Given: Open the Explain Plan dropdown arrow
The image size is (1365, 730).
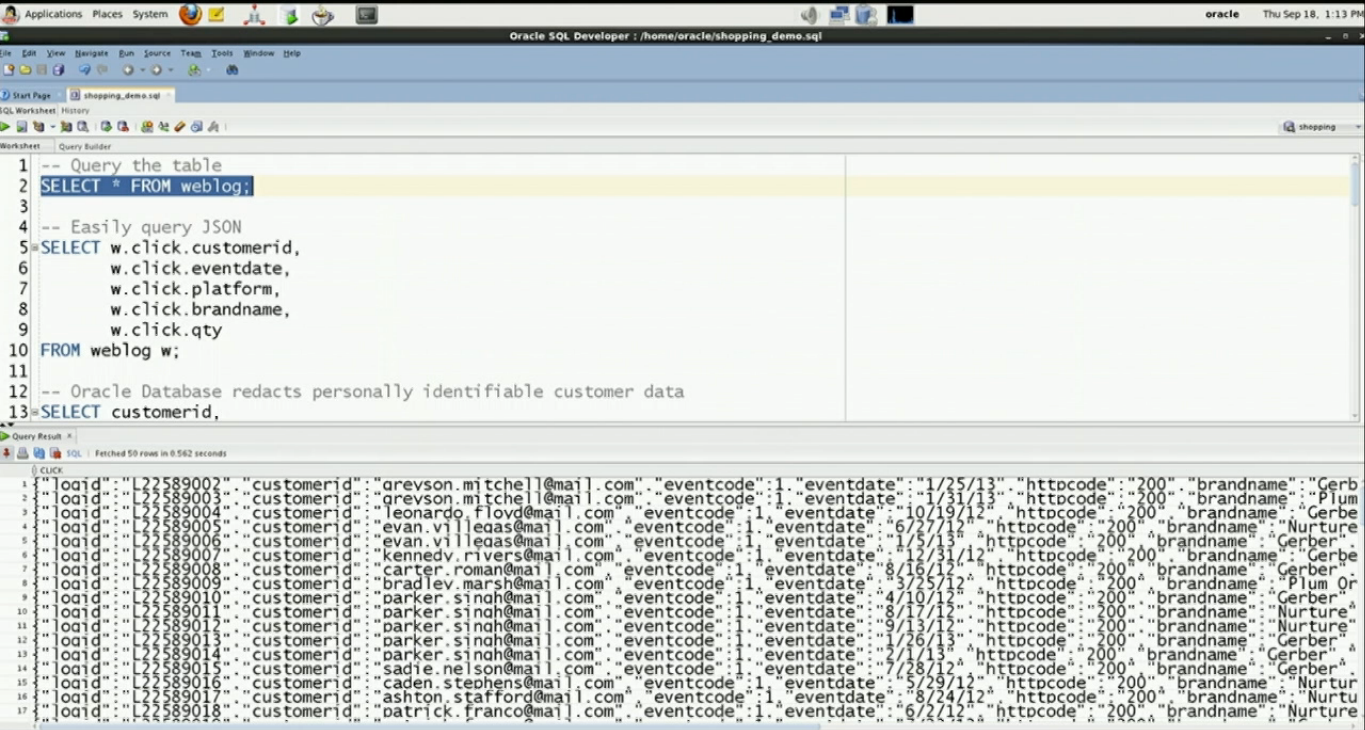Looking at the screenshot, I should point(53,126).
